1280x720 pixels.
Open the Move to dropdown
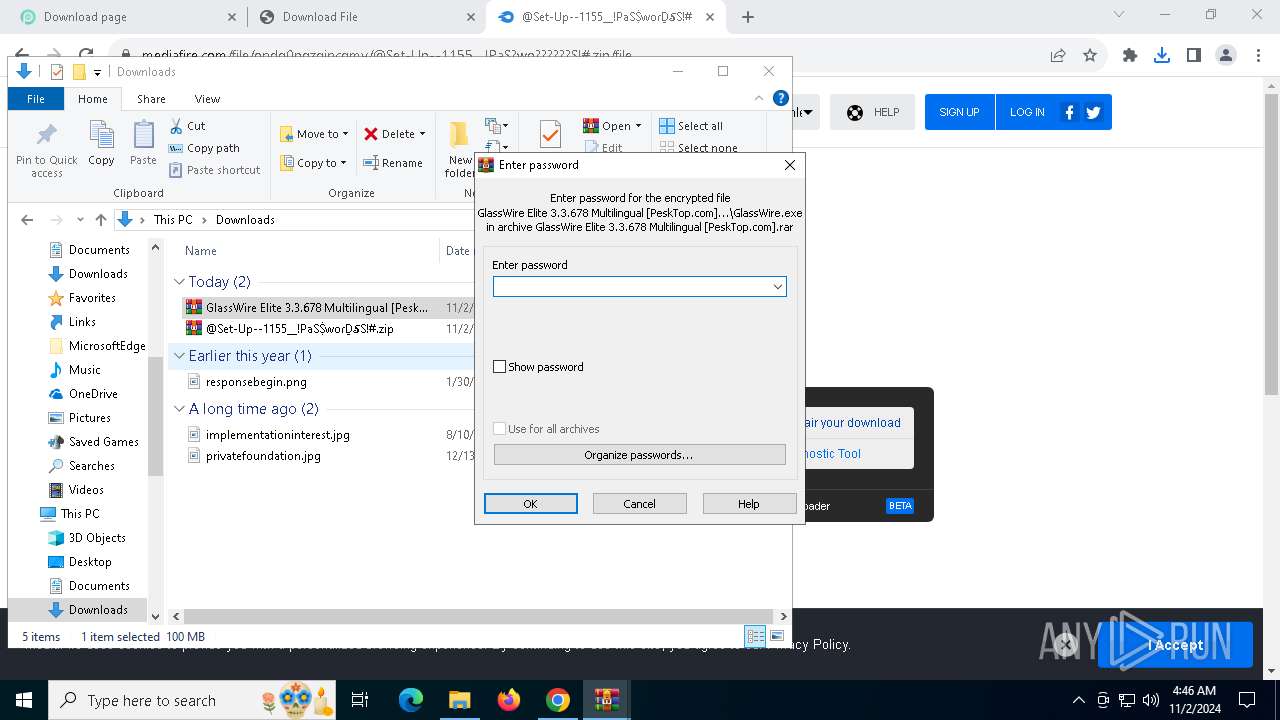(314, 134)
